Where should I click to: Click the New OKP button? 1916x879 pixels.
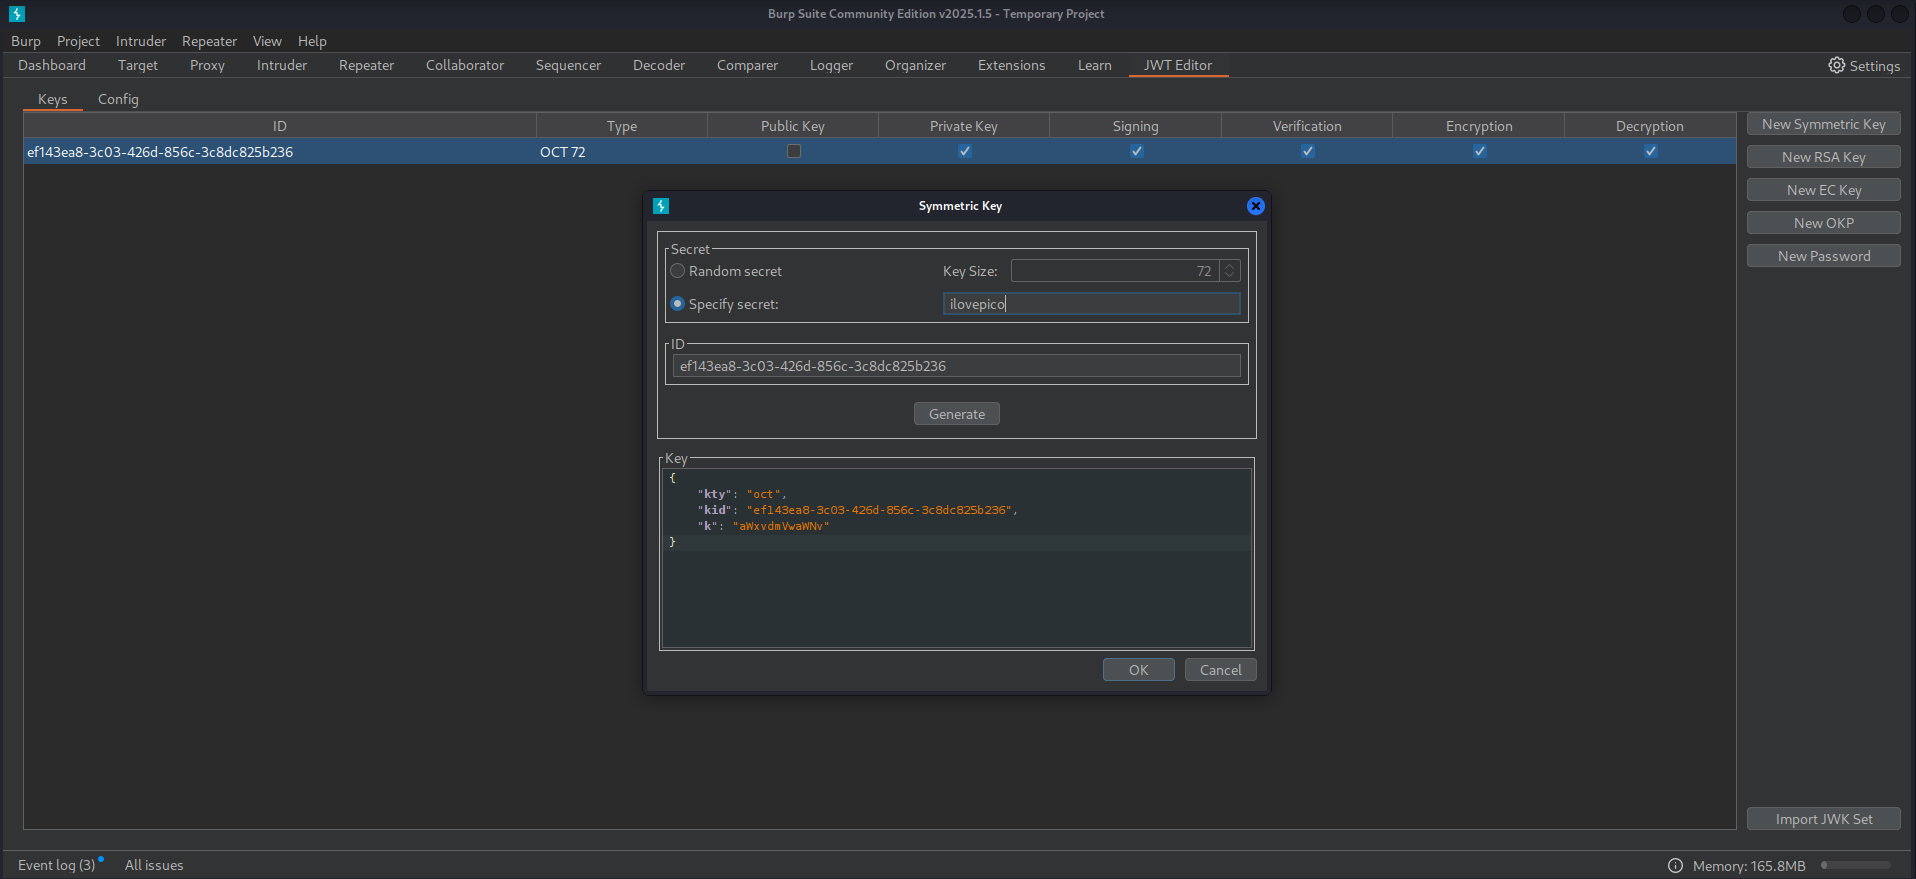1824,223
